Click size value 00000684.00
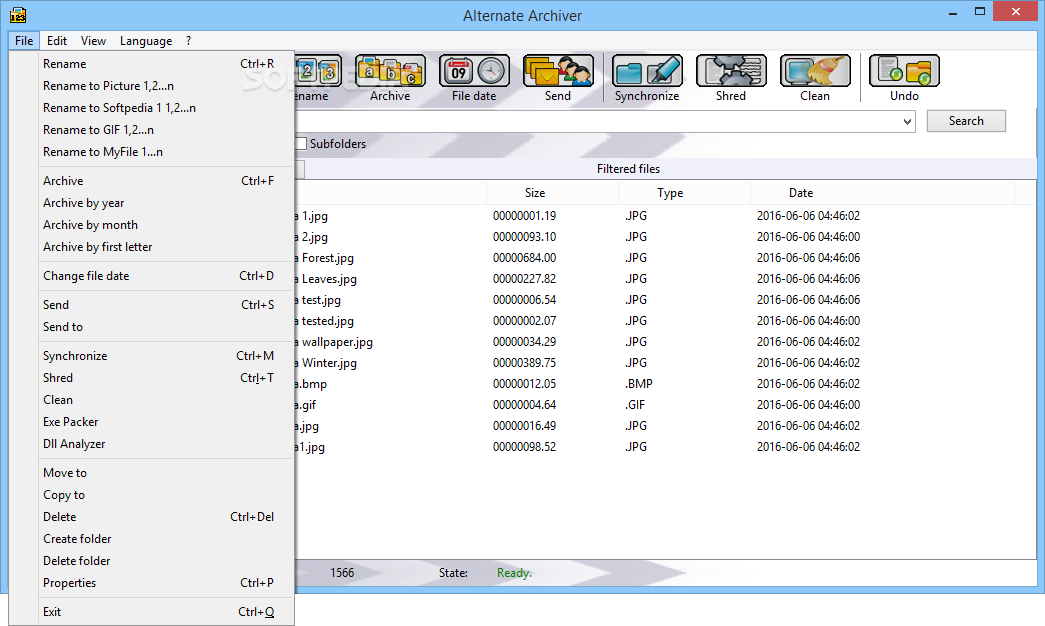Screen dimensions: 1045x626 524,258
